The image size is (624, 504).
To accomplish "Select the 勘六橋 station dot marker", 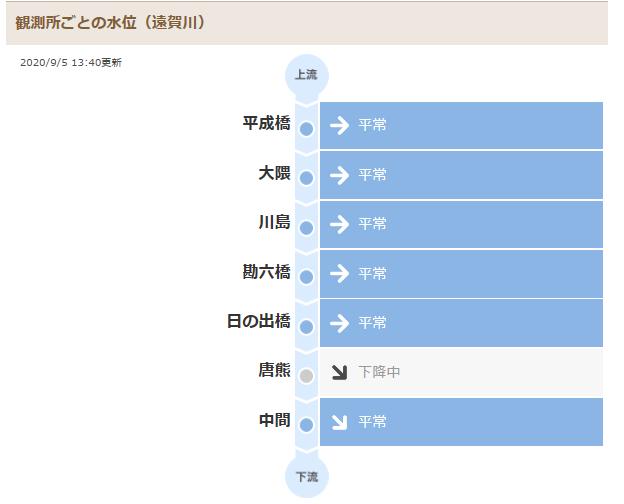I will 306,277.
